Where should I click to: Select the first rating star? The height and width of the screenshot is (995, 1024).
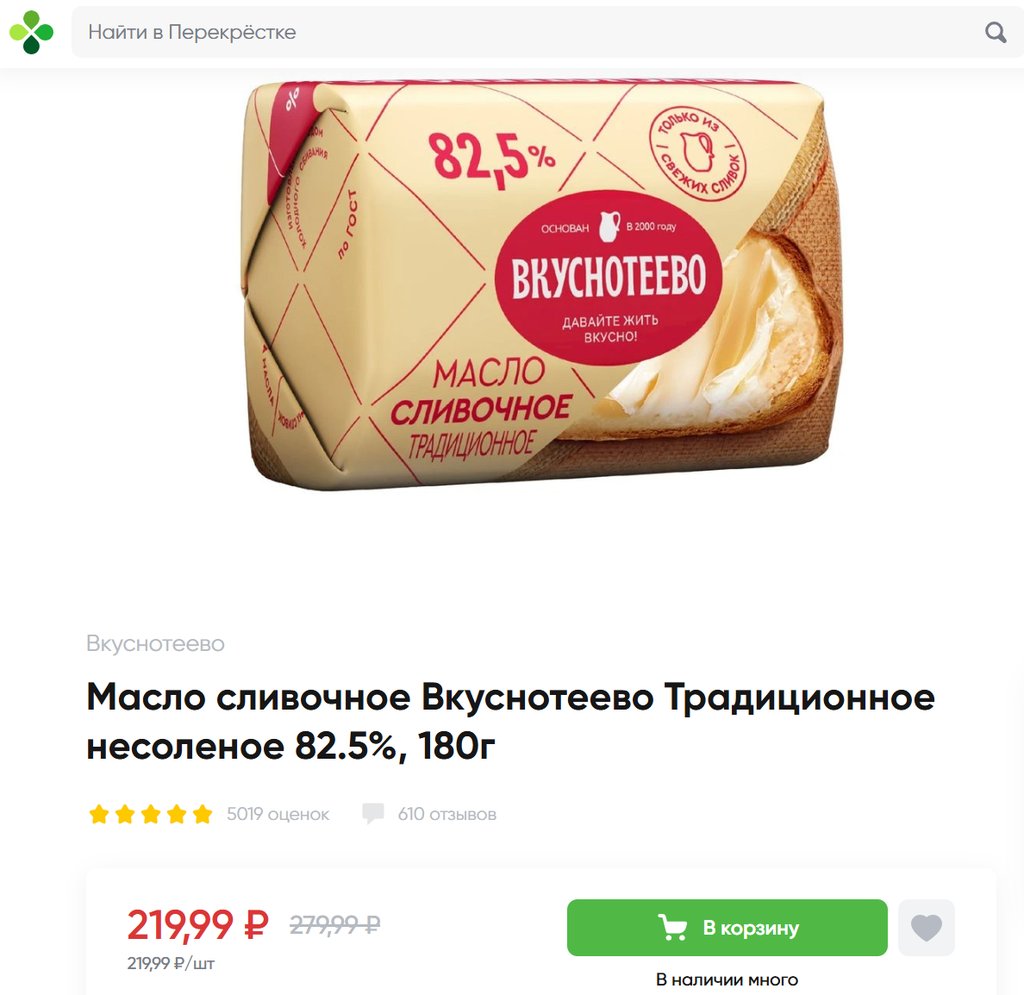pos(99,814)
